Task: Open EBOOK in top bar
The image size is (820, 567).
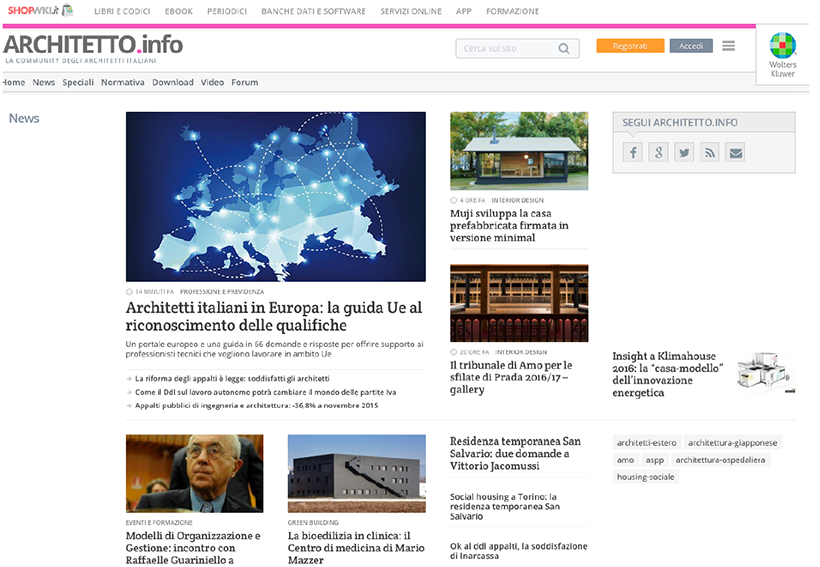Action: pyautogui.click(x=179, y=11)
